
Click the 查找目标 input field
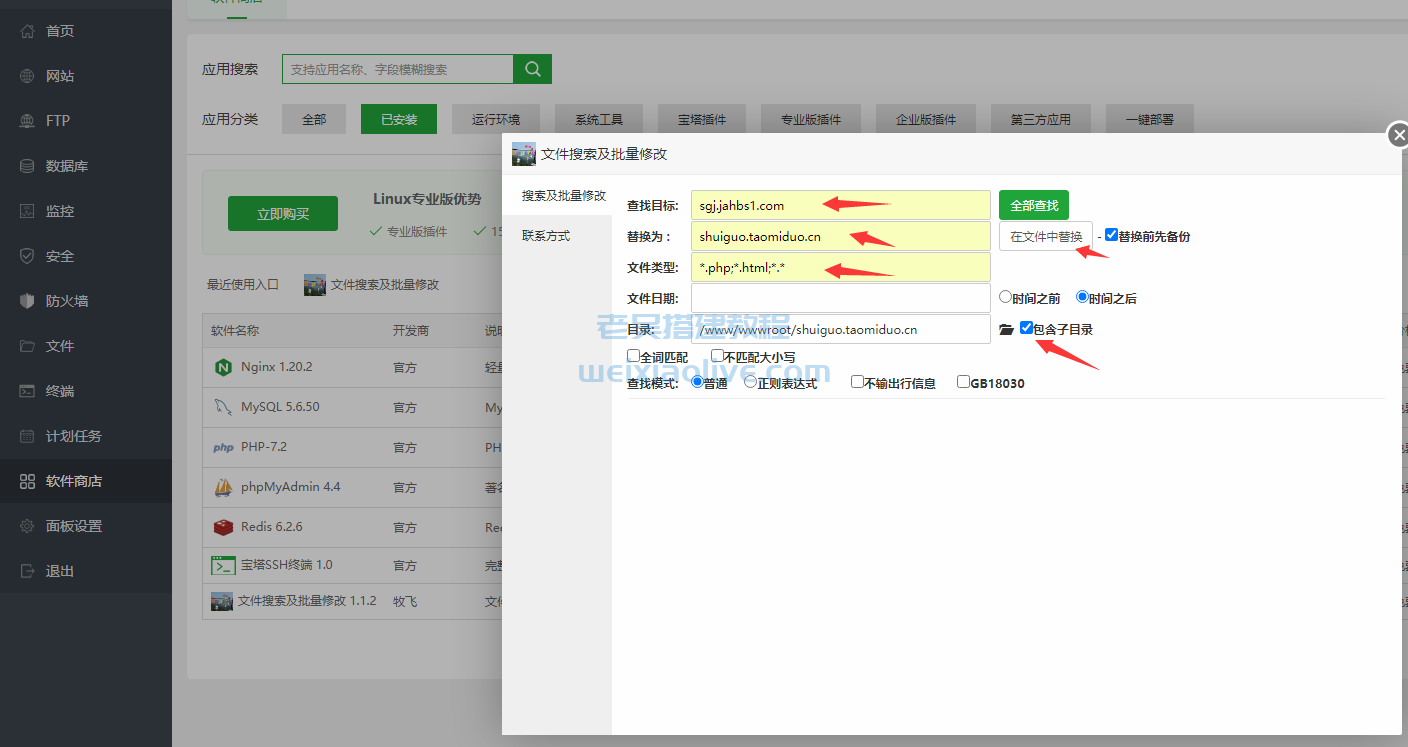click(841, 205)
